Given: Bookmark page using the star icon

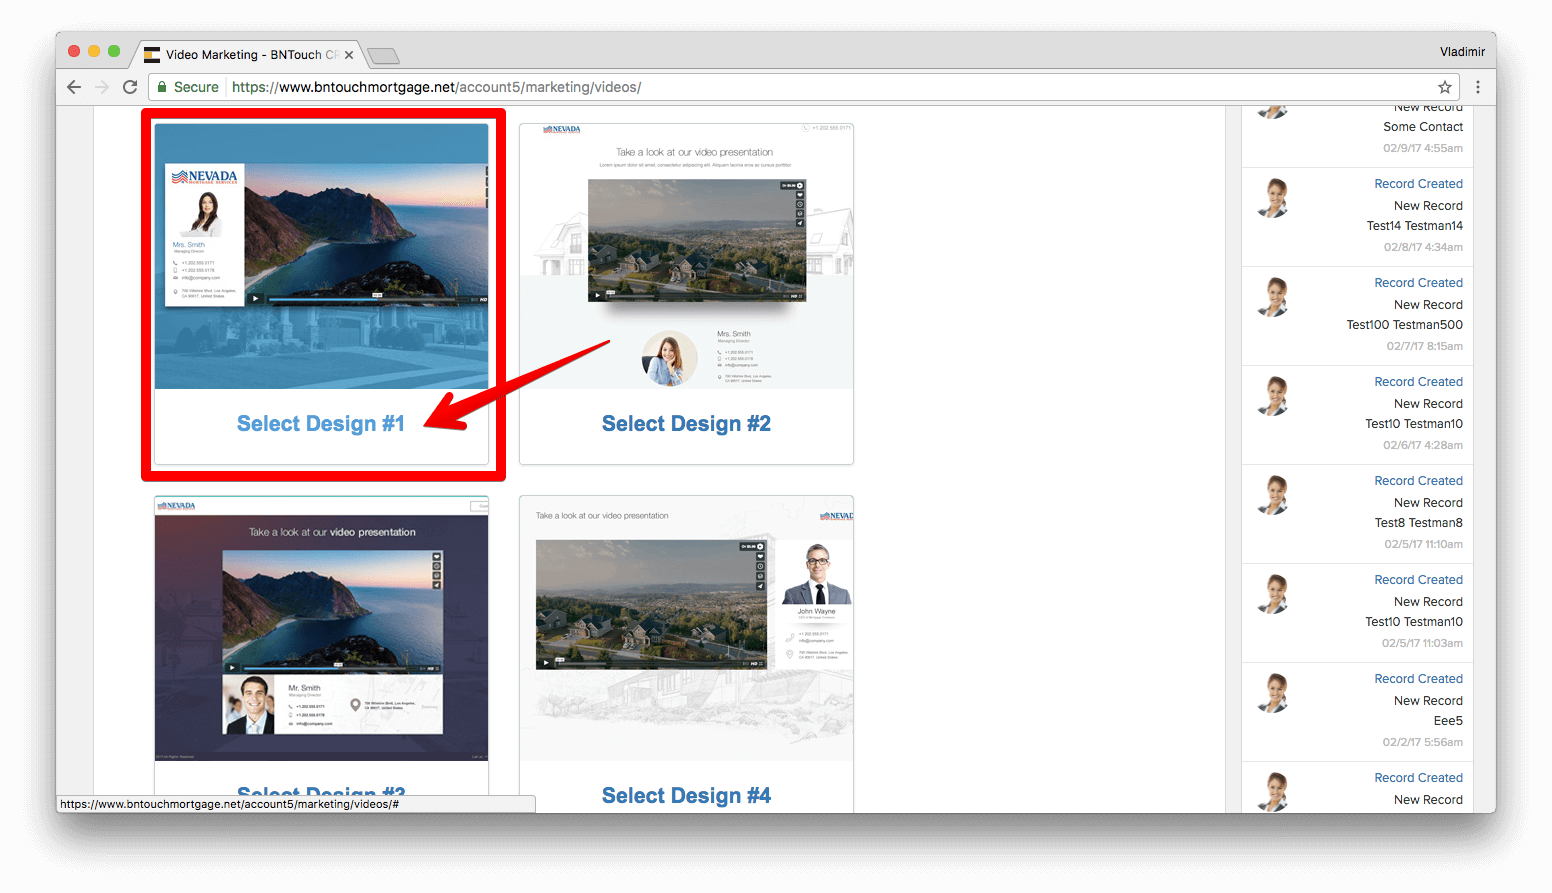Looking at the screenshot, I should [x=1444, y=87].
